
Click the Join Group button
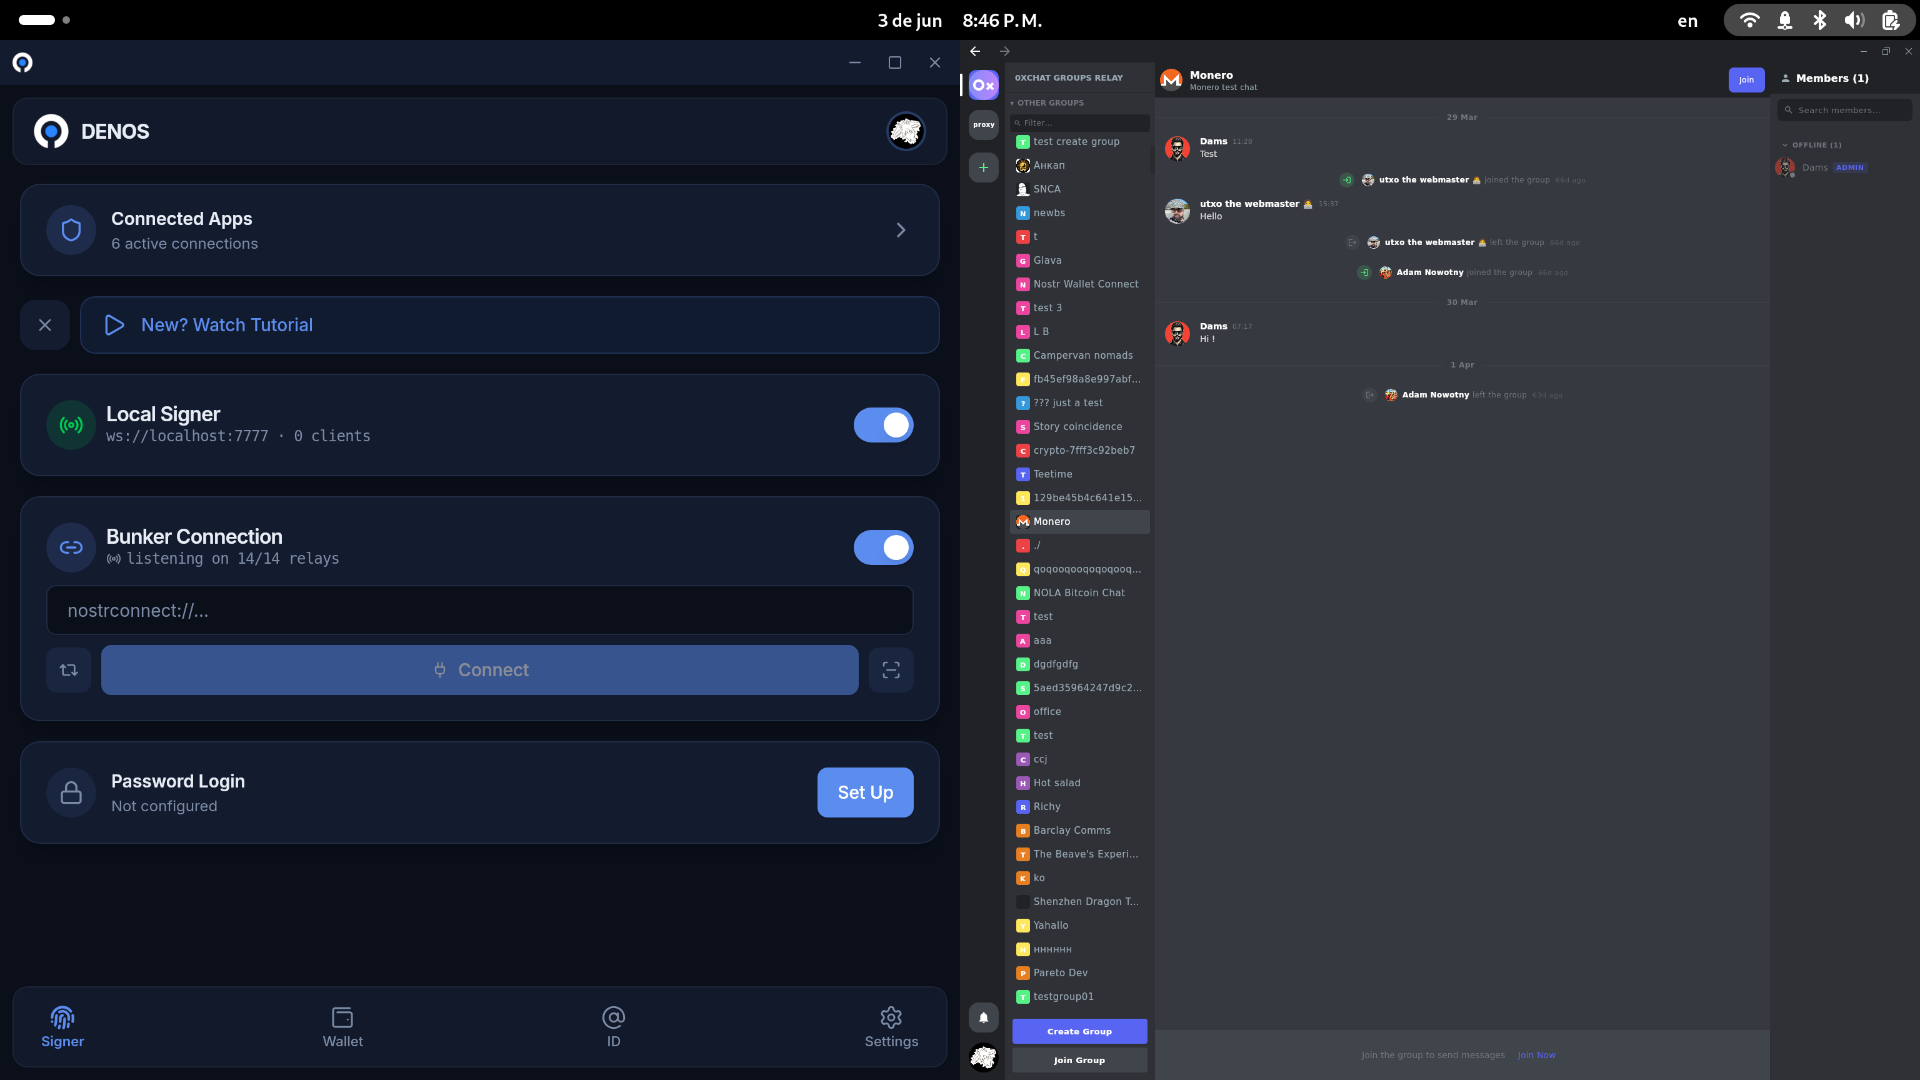pos(1079,1060)
